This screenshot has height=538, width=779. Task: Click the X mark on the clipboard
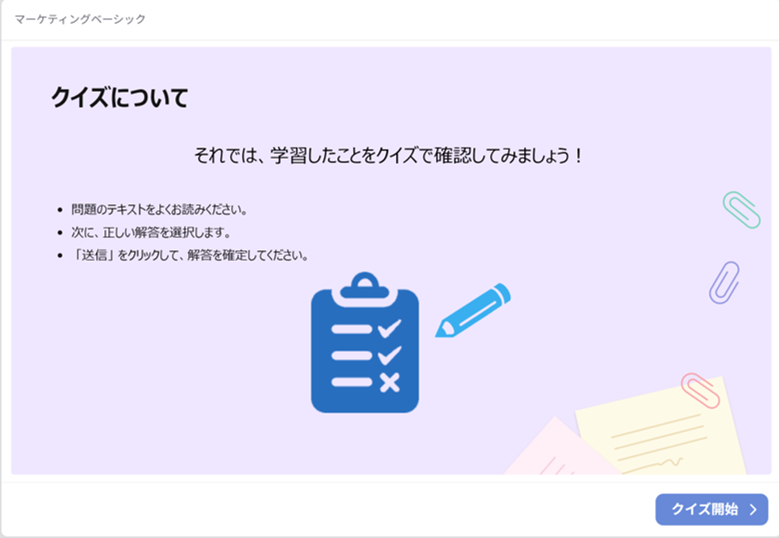click(390, 382)
